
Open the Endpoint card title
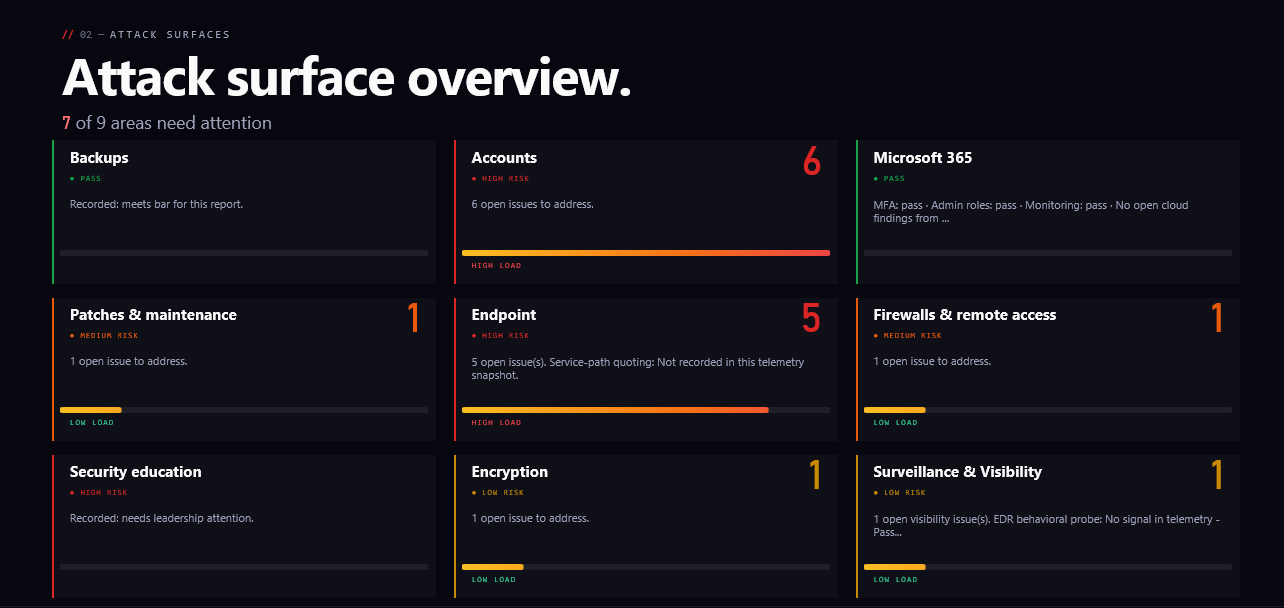pos(504,315)
